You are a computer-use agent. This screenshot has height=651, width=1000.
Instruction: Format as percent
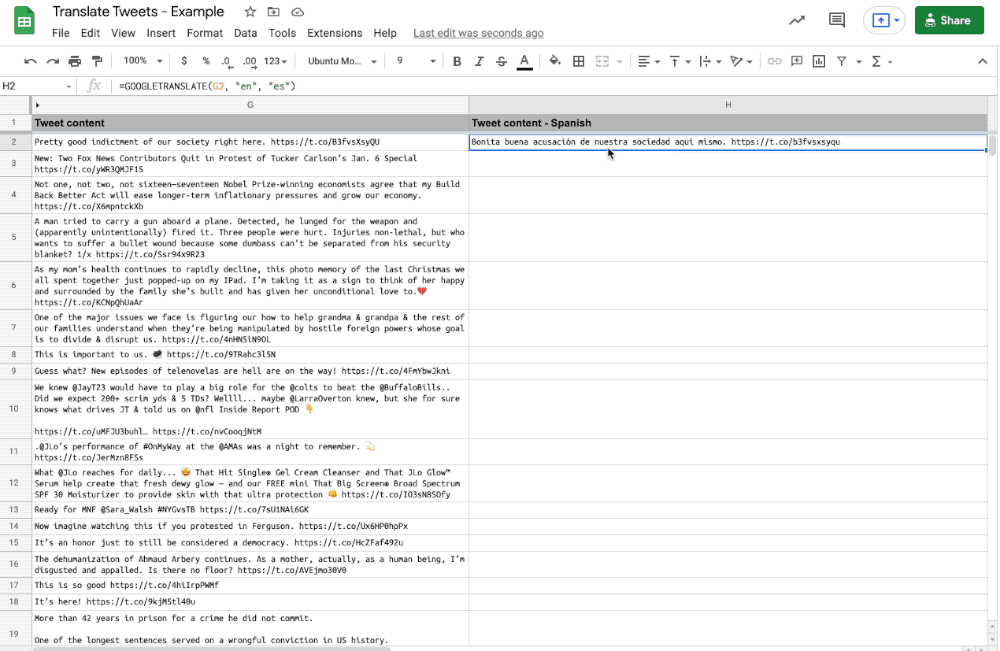[x=206, y=61]
